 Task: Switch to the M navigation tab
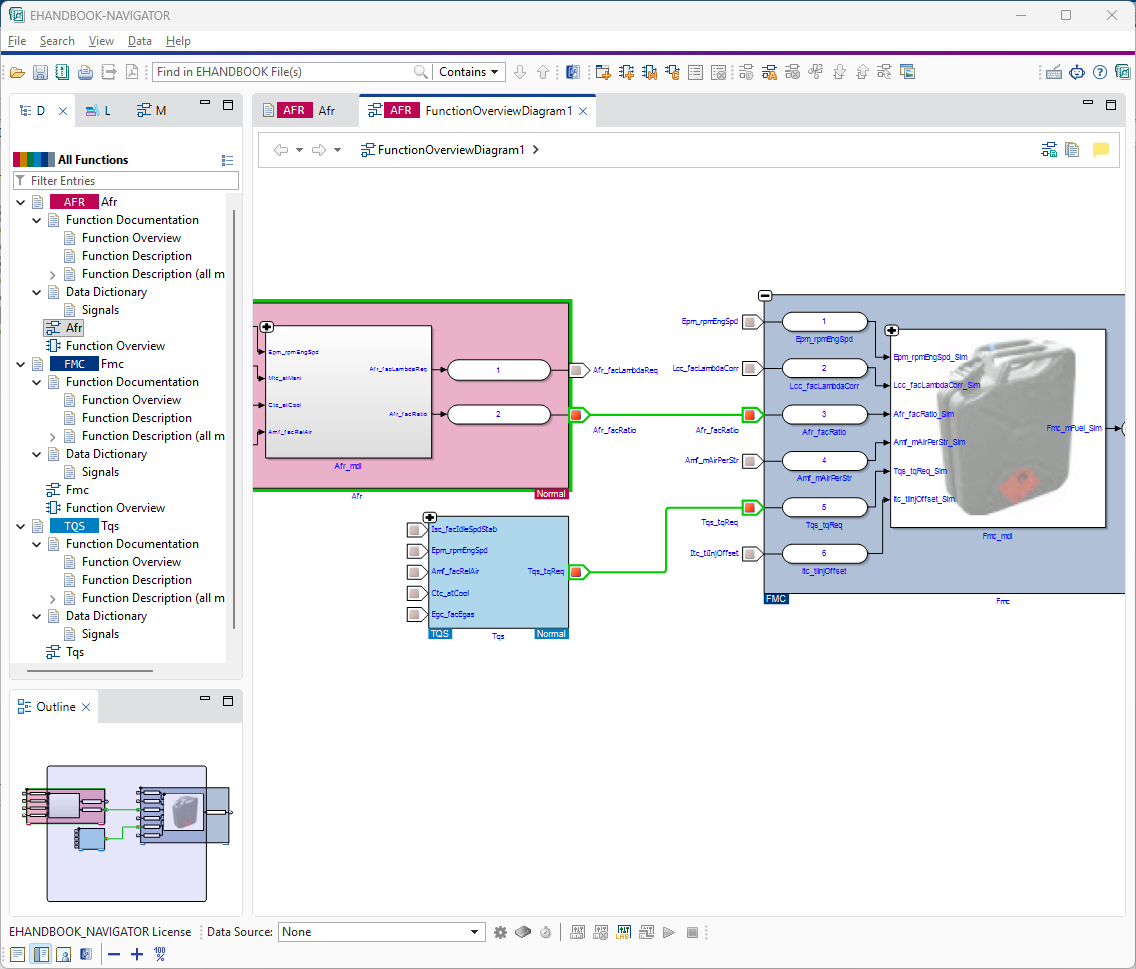152,110
